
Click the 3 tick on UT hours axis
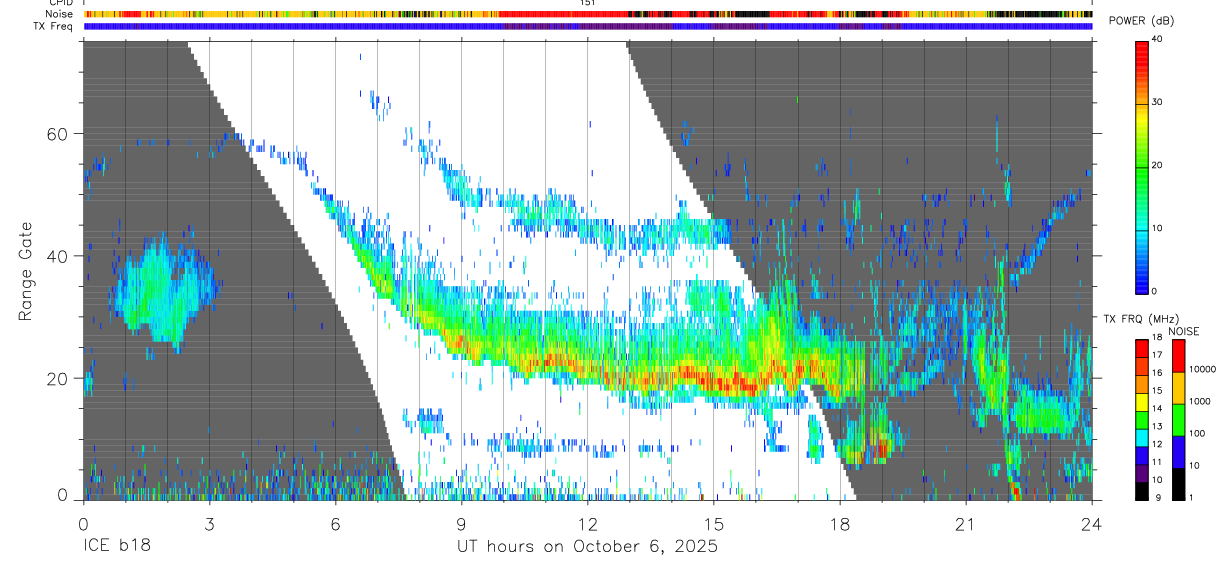(x=209, y=524)
